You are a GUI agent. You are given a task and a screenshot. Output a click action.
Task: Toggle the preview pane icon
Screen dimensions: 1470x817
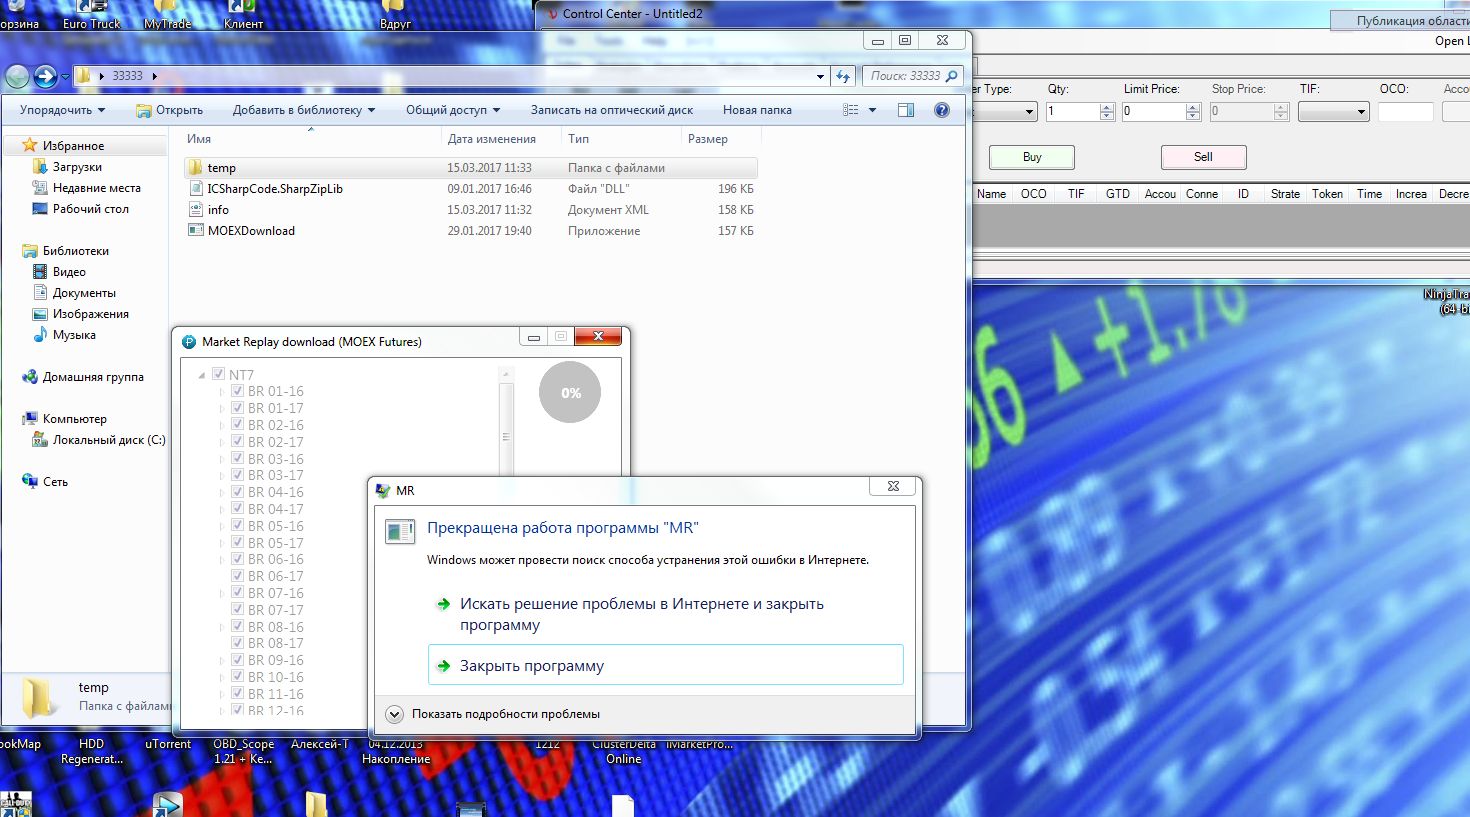(905, 110)
